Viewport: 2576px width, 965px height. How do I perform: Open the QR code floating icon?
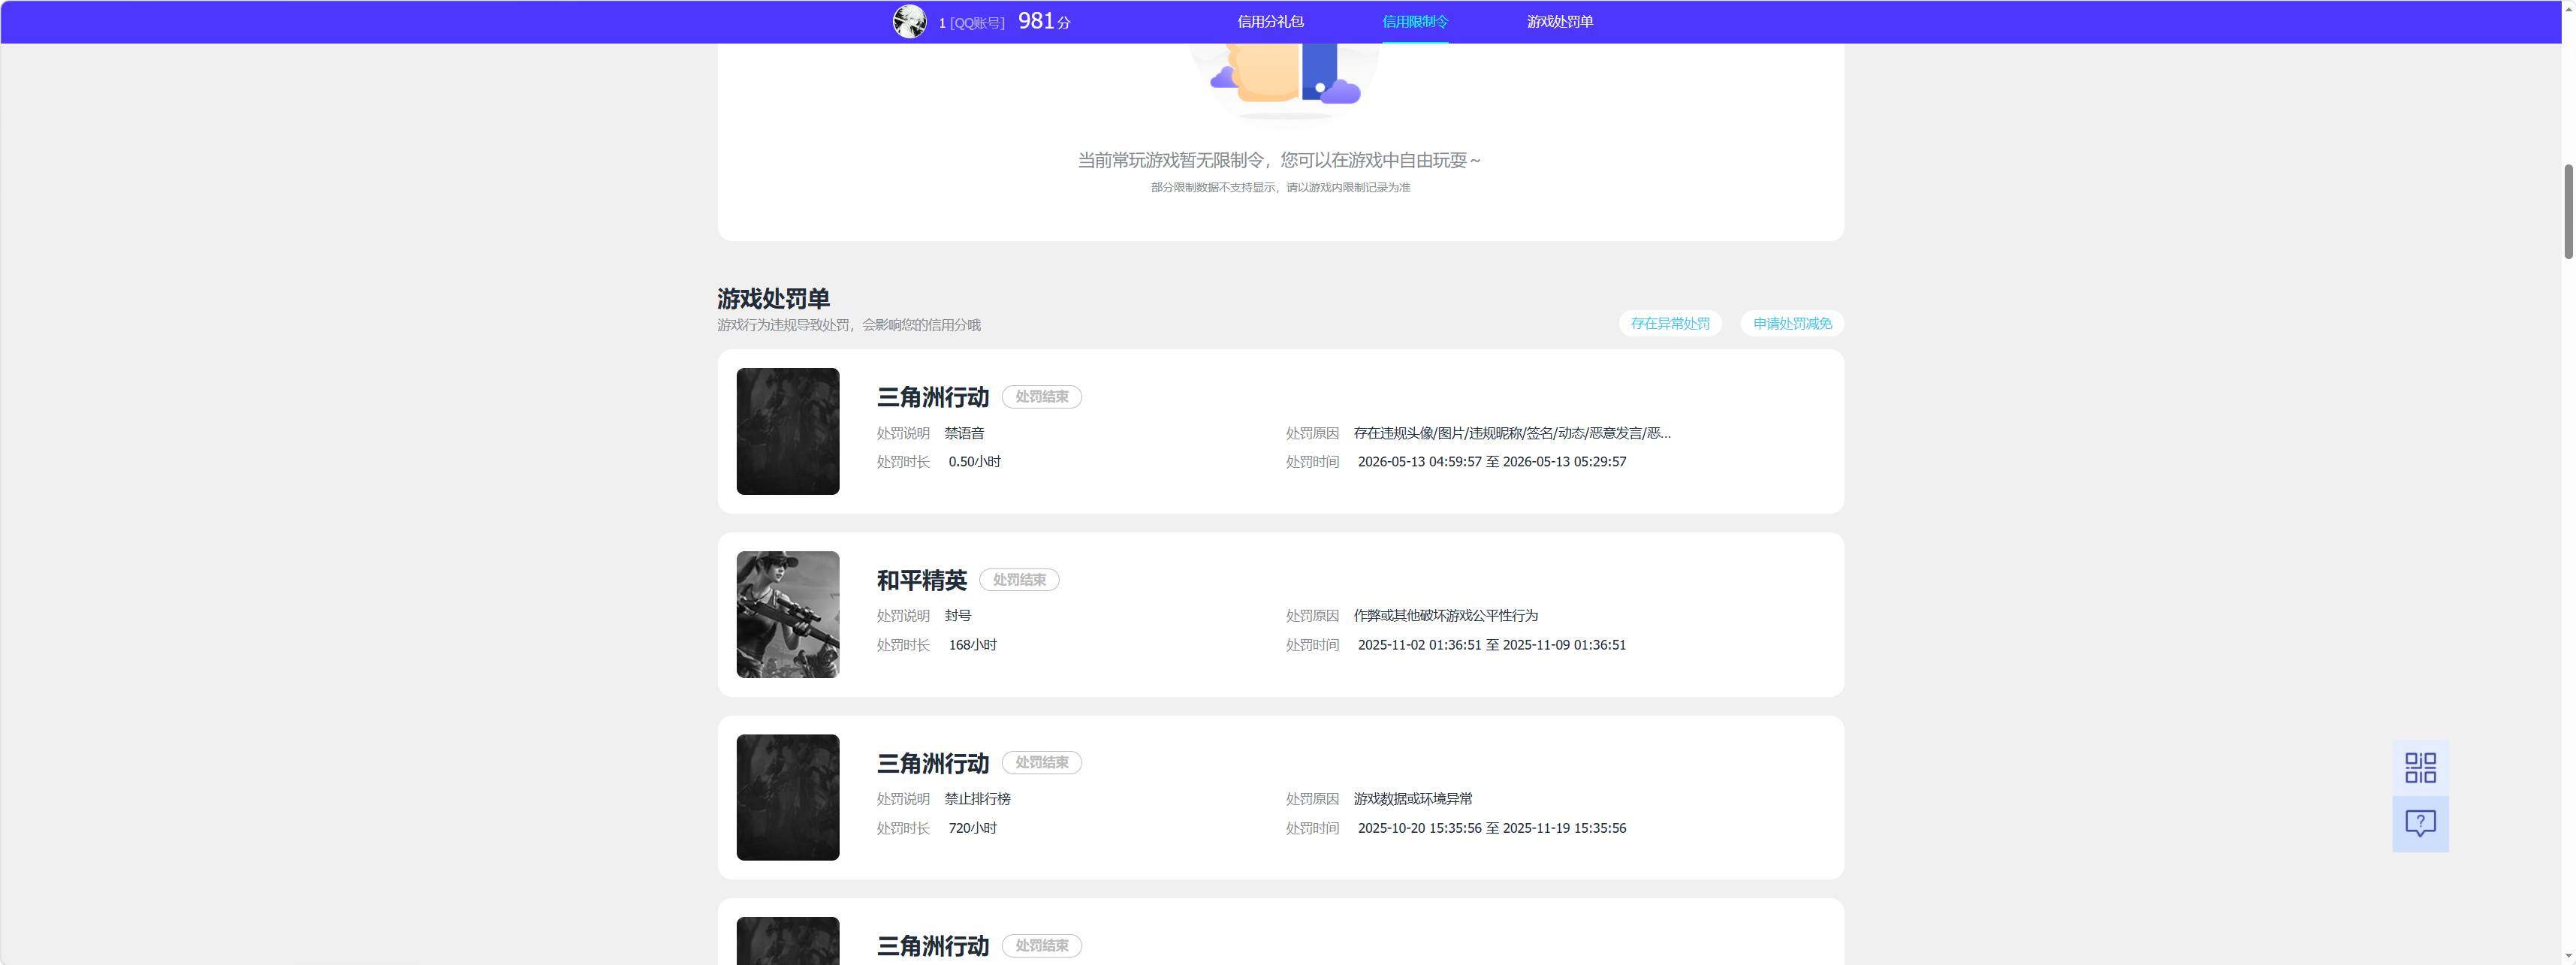[2420, 768]
